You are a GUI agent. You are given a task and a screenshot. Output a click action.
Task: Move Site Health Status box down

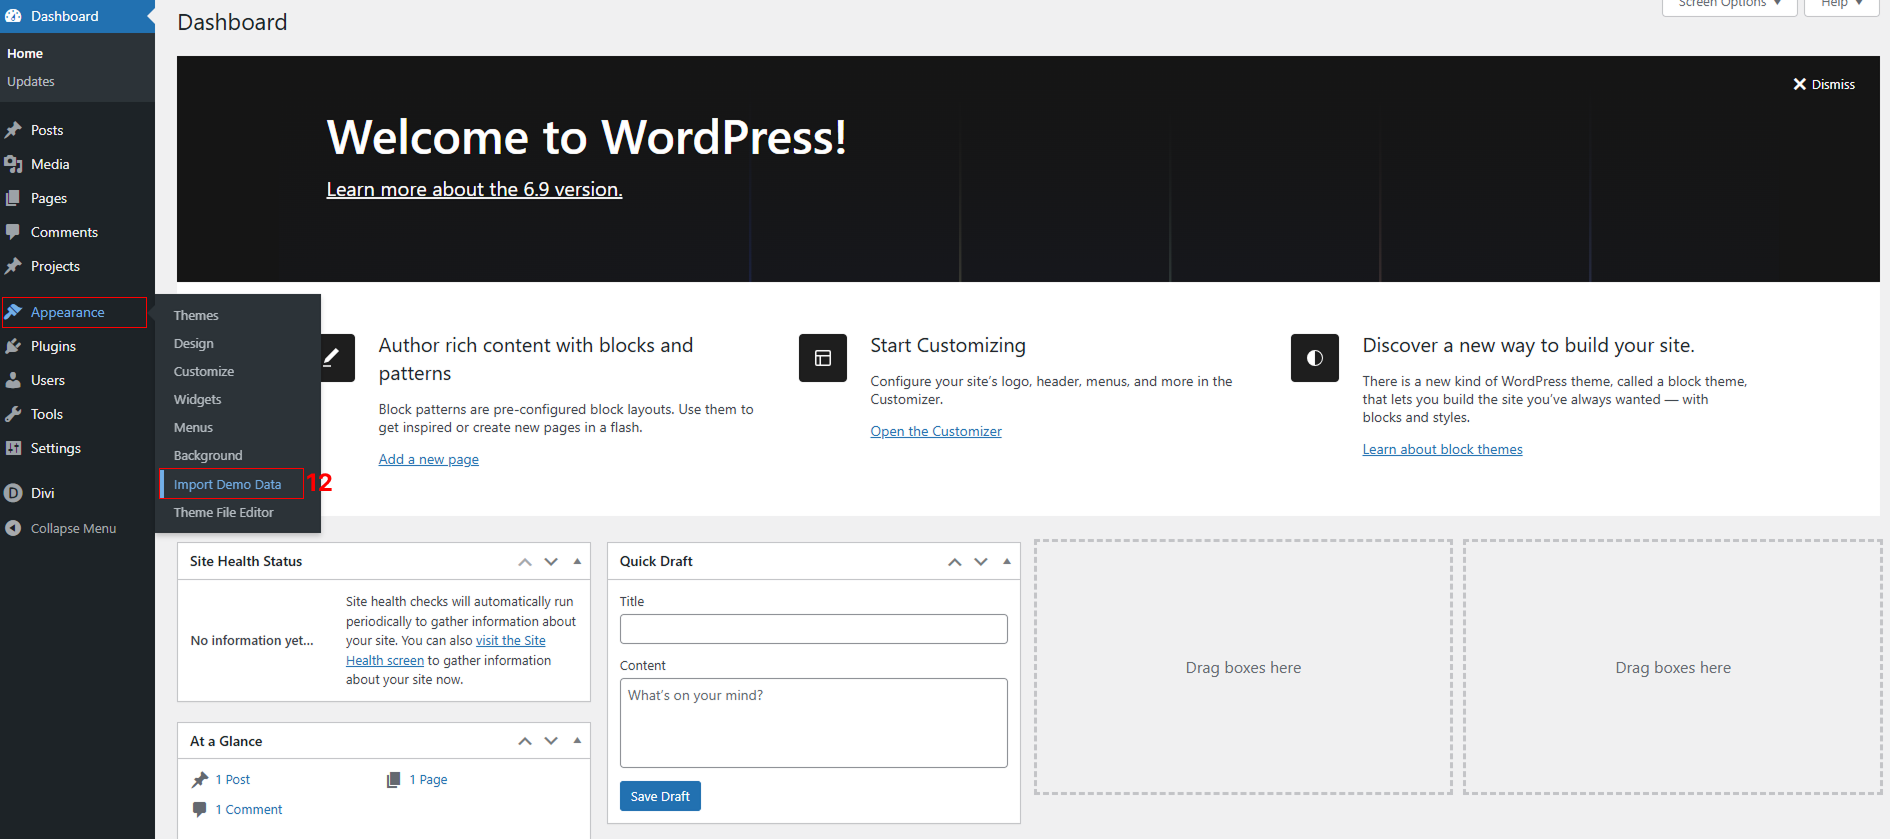coord(551,562)
